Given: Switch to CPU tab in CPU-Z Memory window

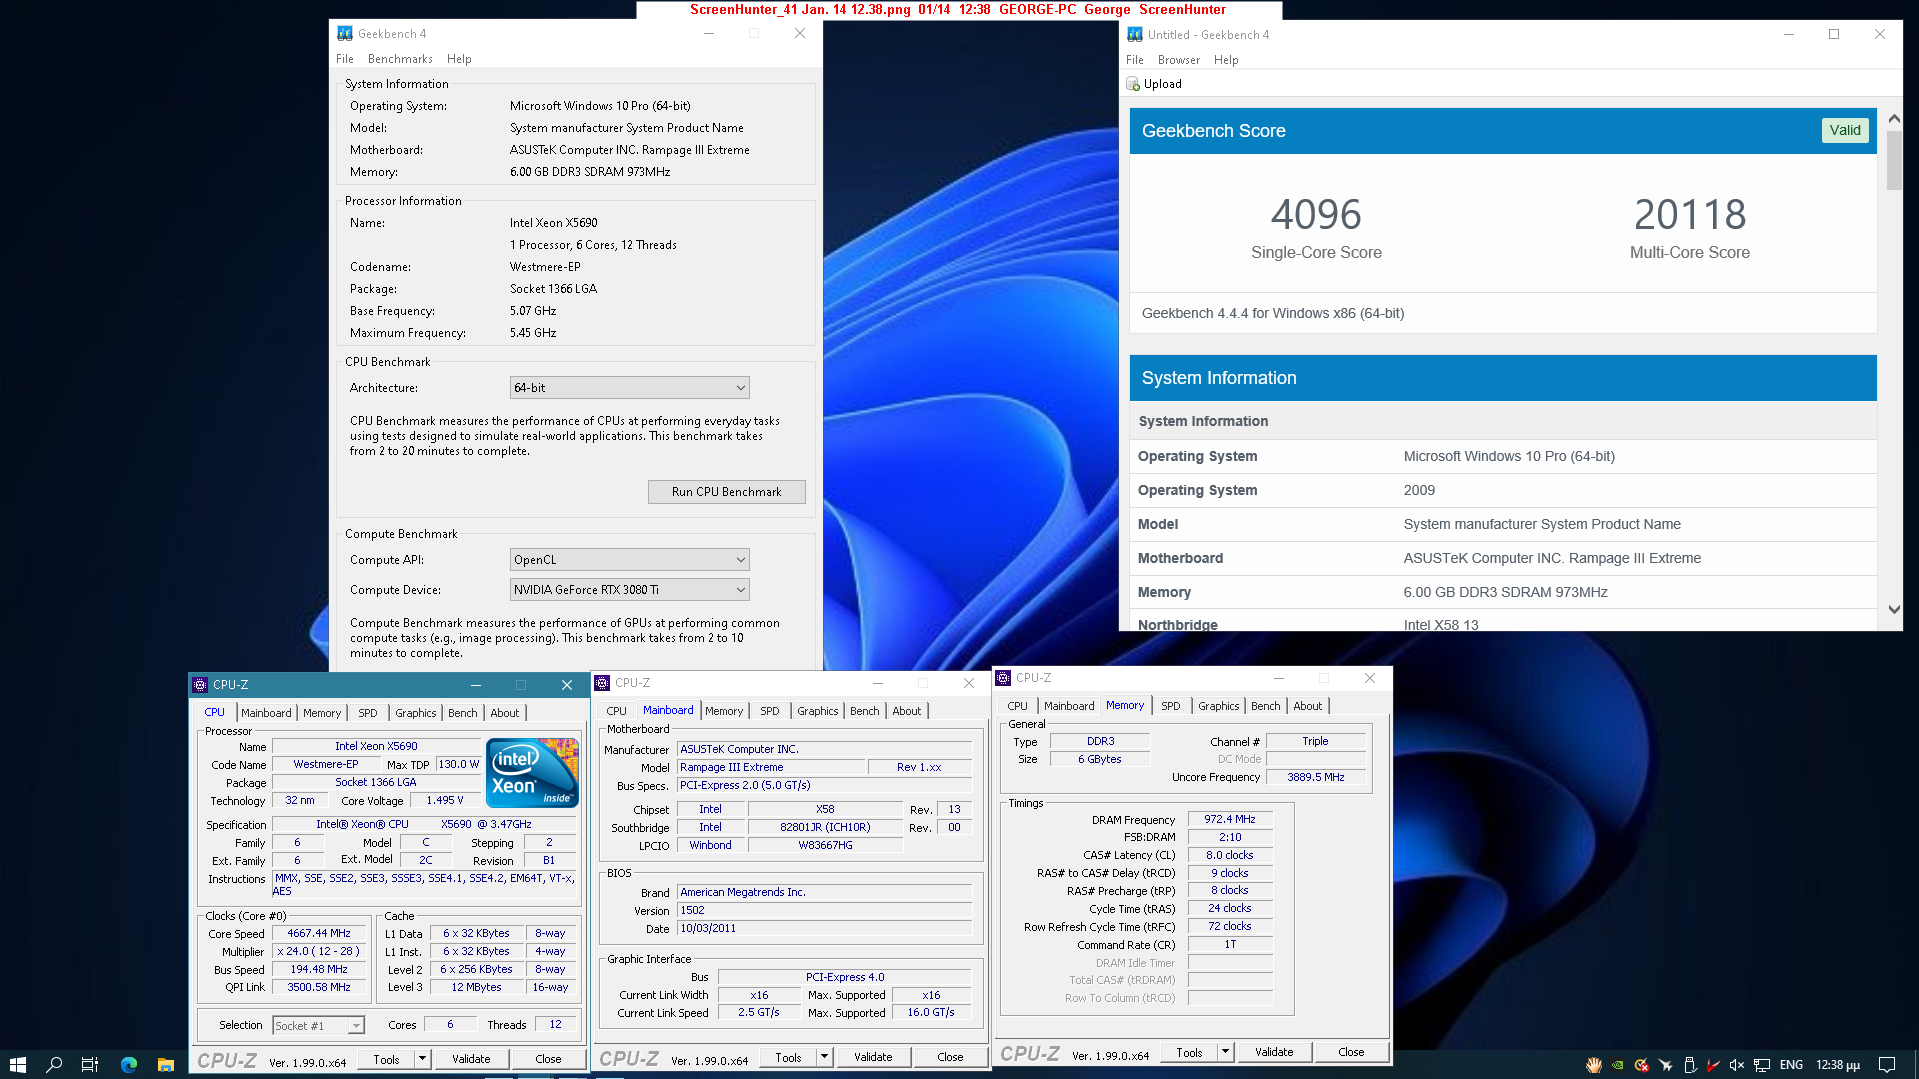Looking at the screenshot, I should tap(1017, 706).
